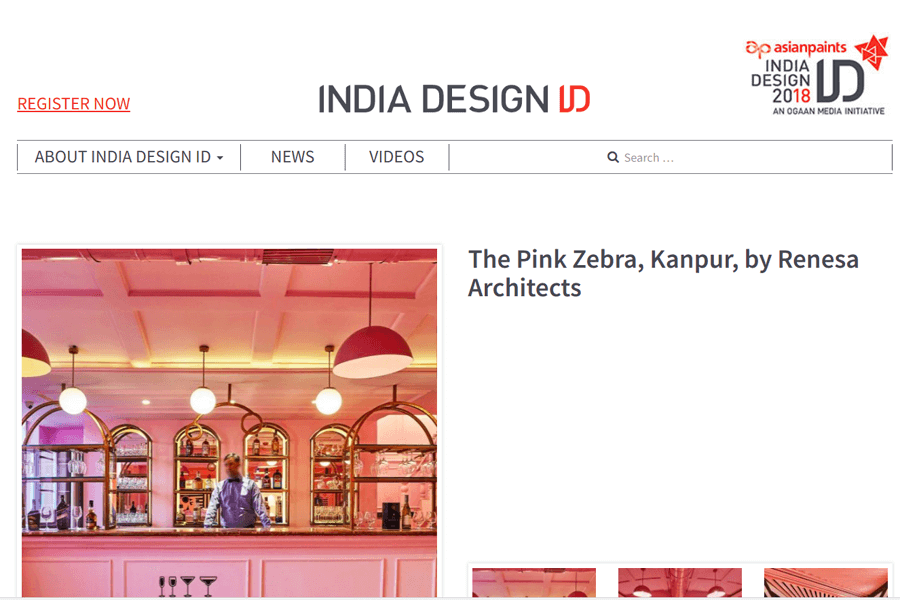Open the Videos page

pyautogui.click(x=396, y=157)
